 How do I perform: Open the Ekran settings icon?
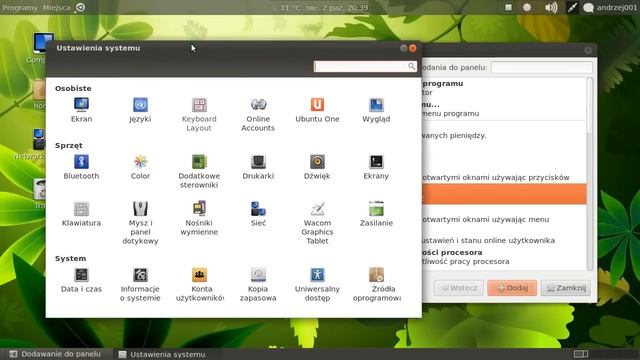pos(81,110)
